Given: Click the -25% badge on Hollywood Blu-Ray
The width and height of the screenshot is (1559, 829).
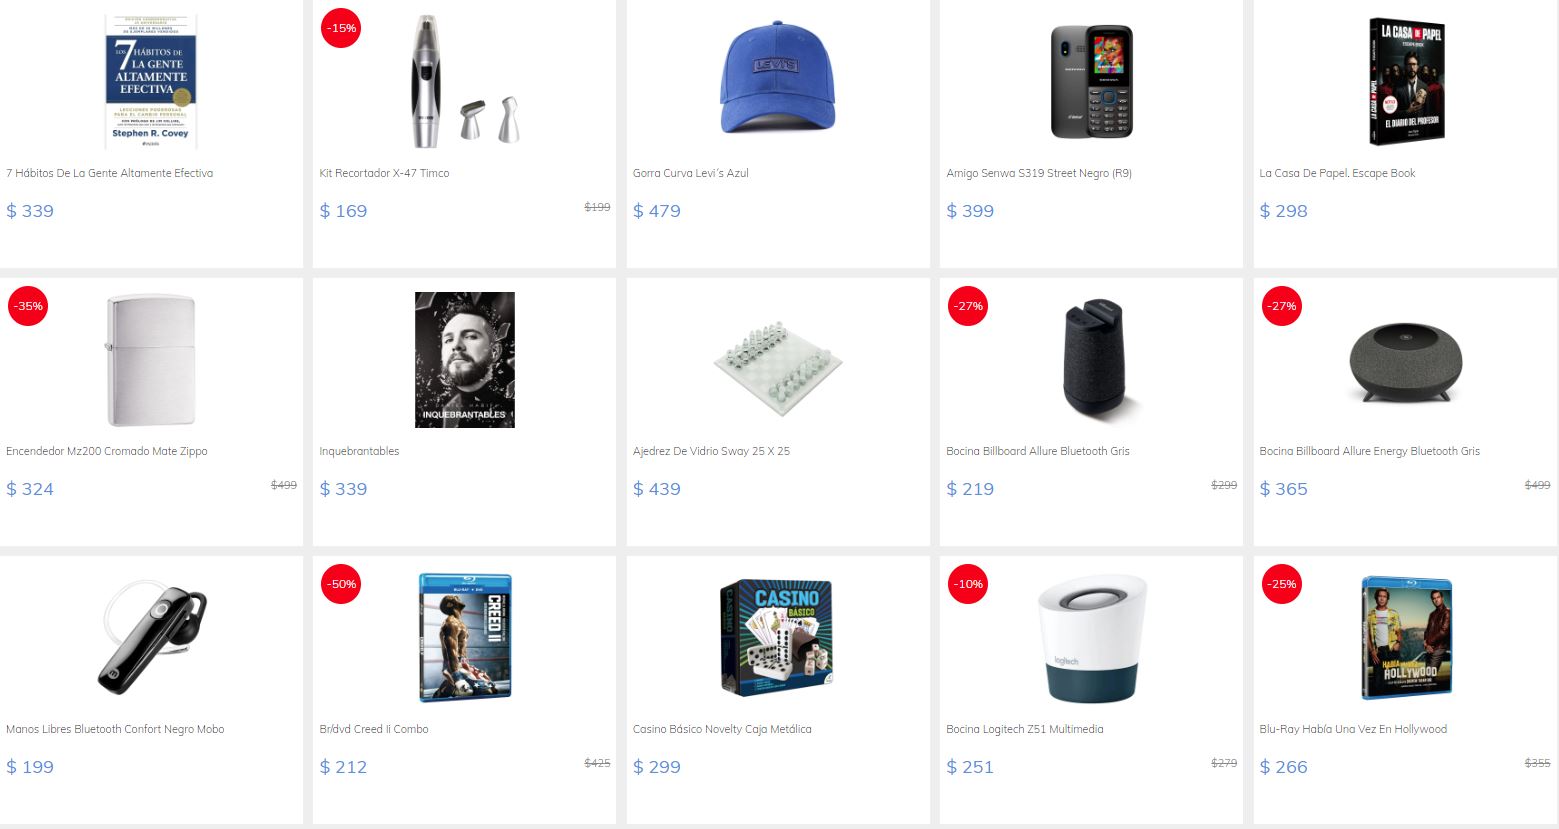Looking at the screenshot, I should (1282, 584).
